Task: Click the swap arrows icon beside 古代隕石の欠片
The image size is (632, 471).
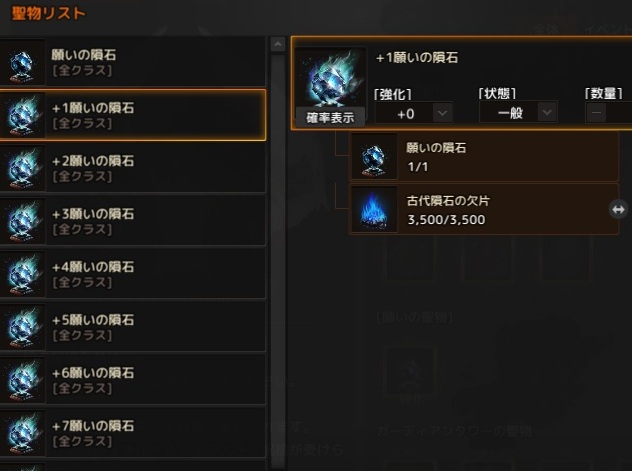Action: point(618,210)
